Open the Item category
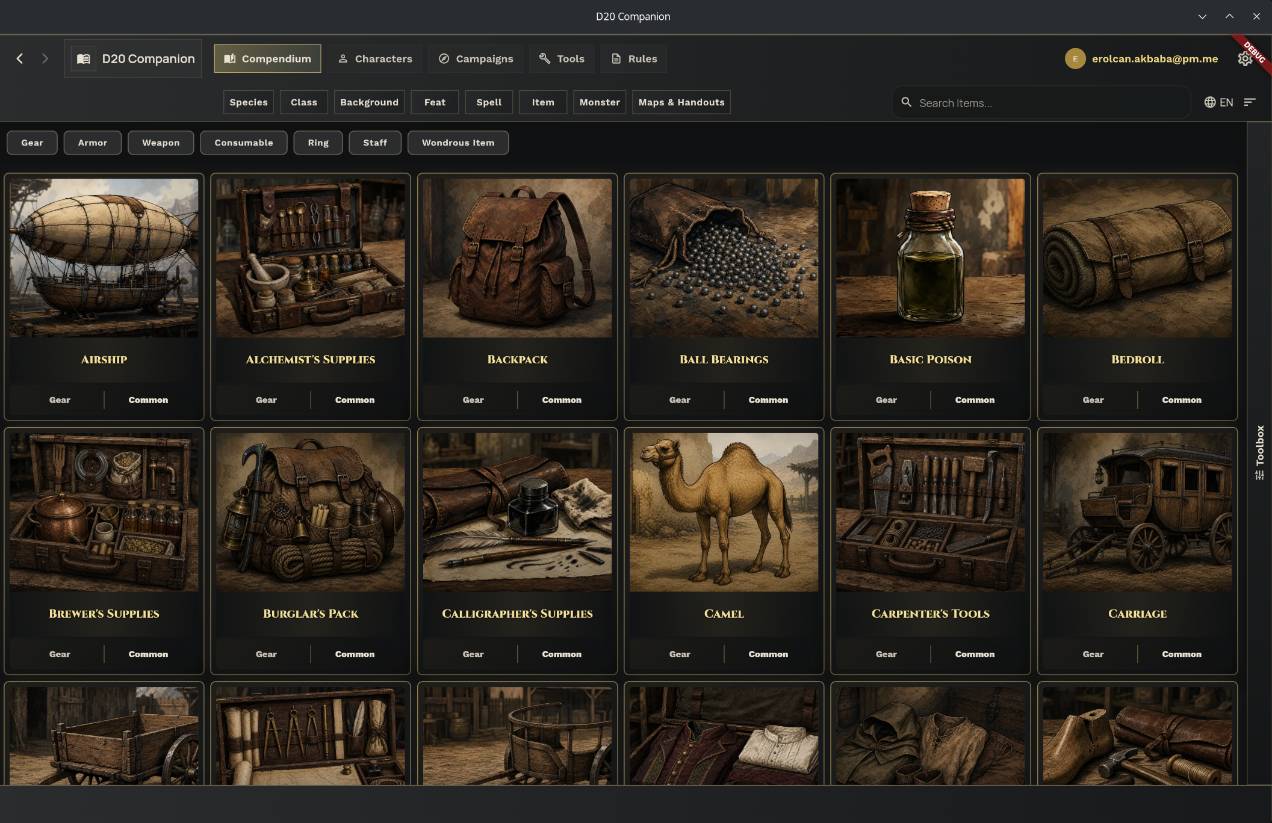The height and width of the screenshot is (823, 1272). pyautogui.click(x=543, y=102)
